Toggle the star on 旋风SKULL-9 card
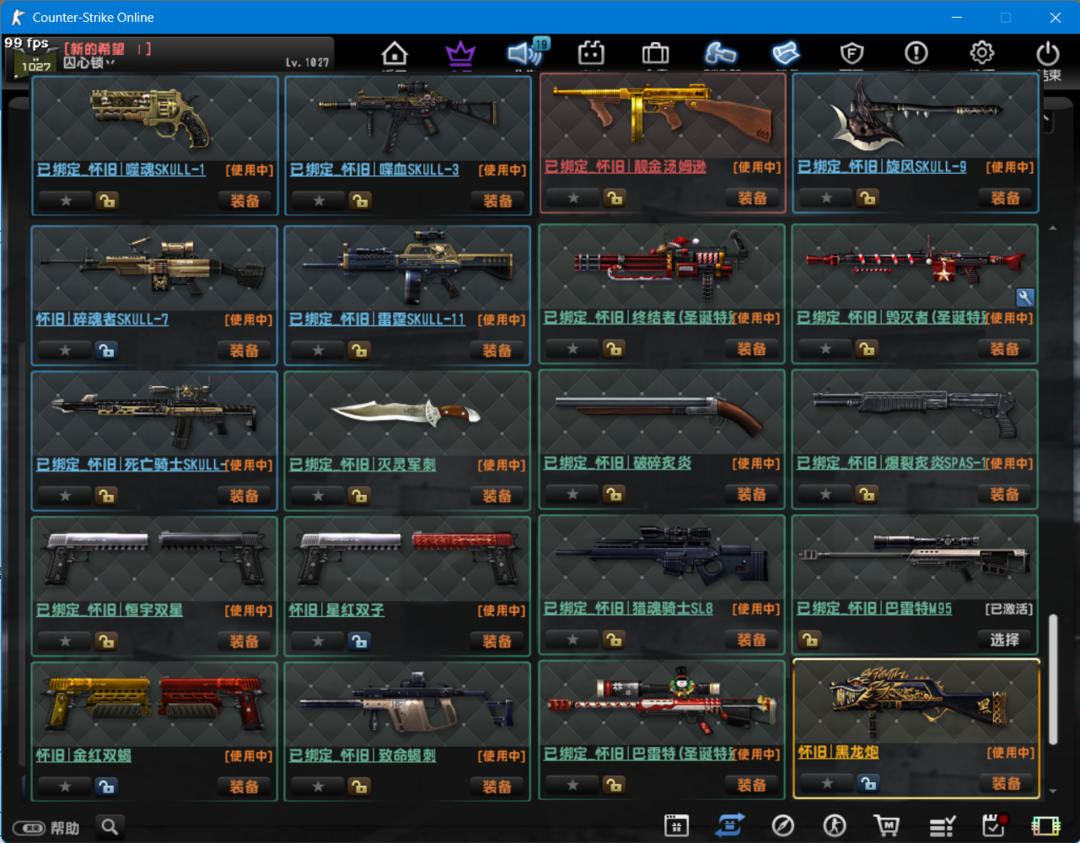 click(x=827, y=198)
